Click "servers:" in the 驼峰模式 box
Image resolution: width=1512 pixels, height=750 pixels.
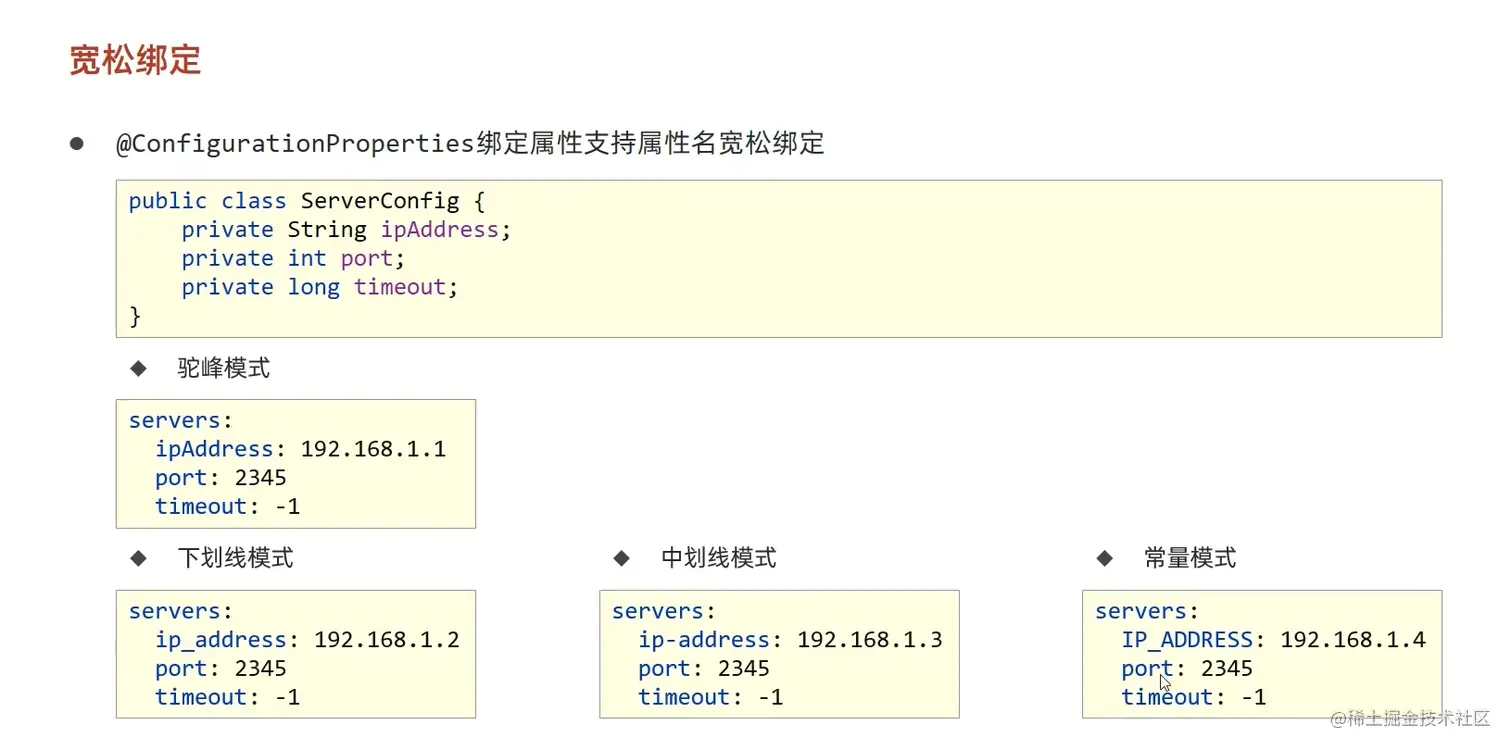coord(180,420)
